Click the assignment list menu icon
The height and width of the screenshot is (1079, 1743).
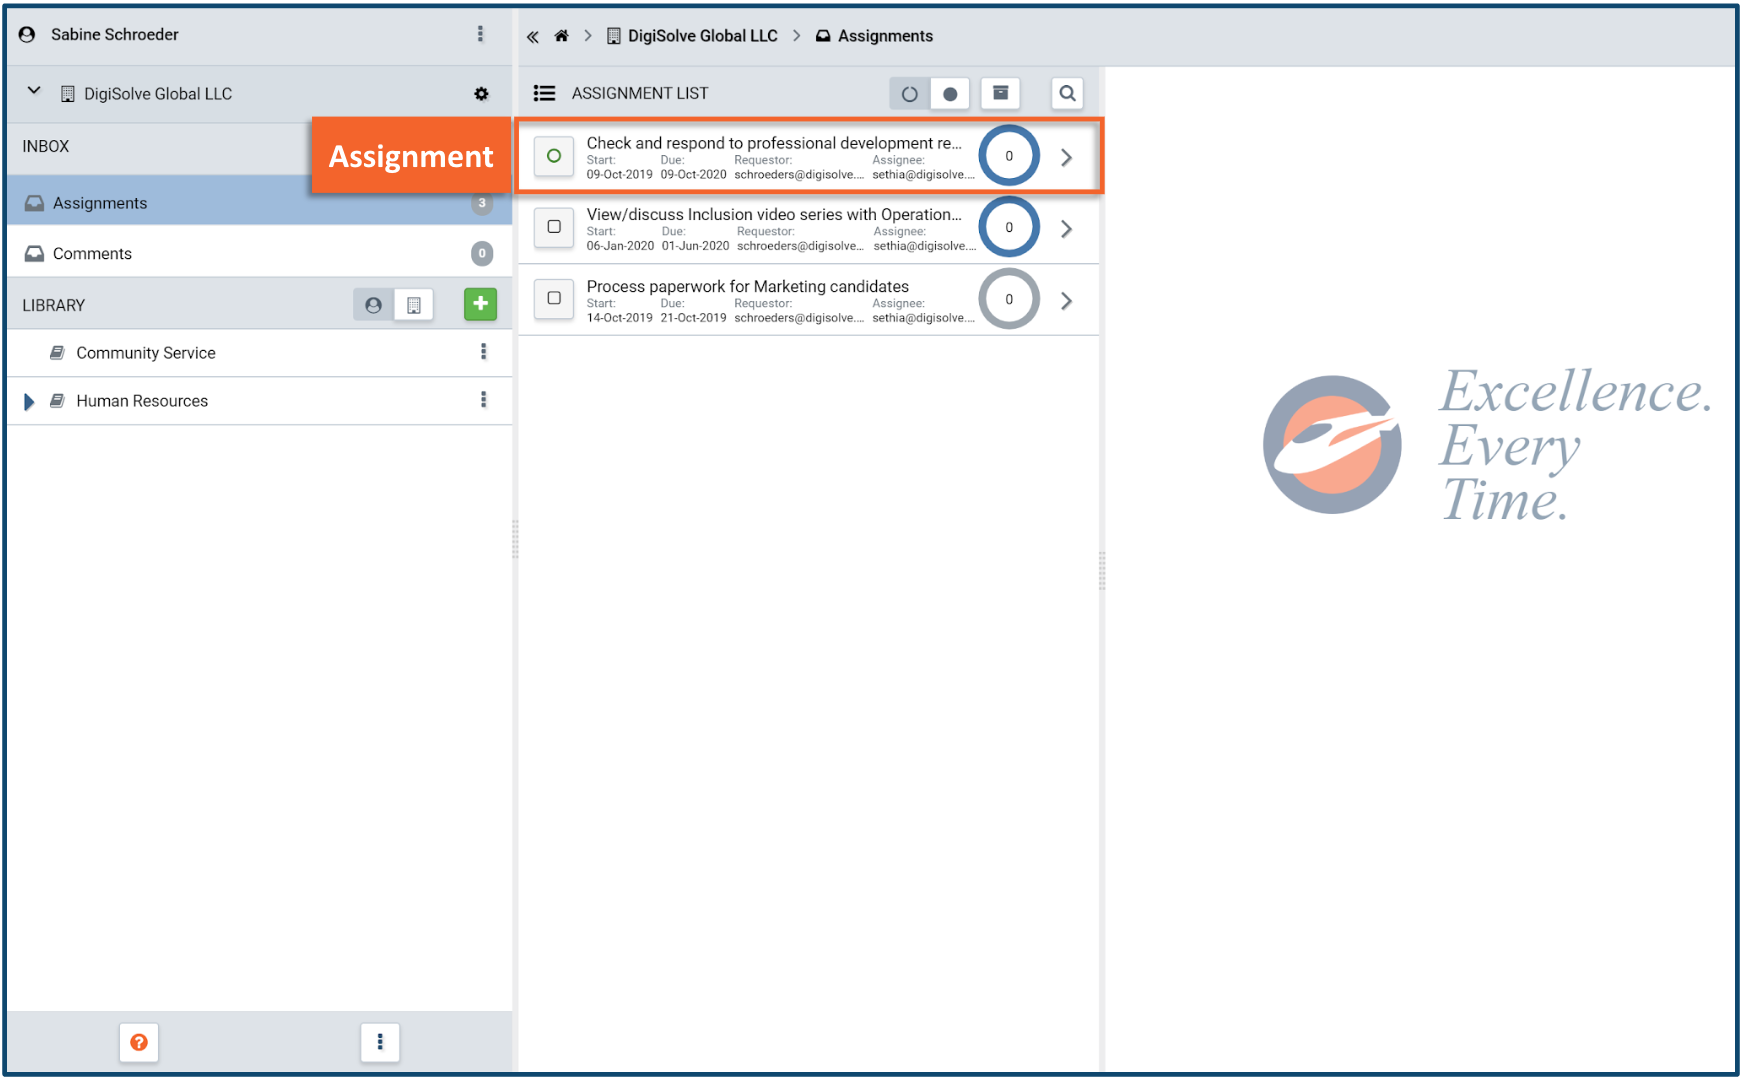tap(544, 93)
